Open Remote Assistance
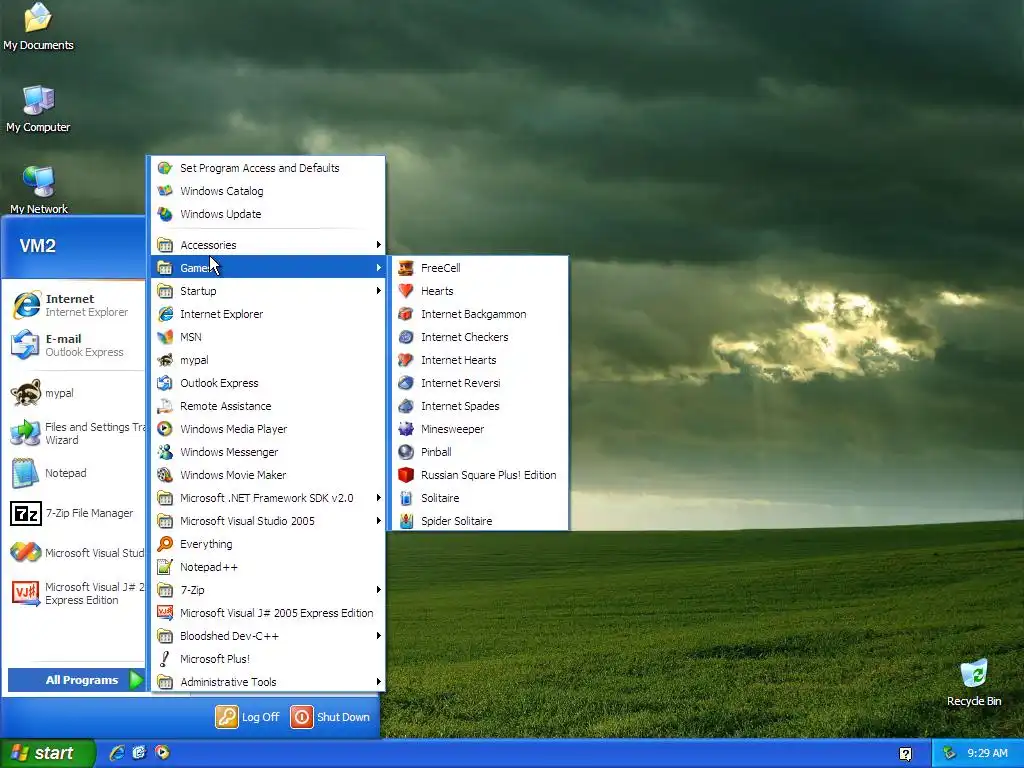 point(268,406)
